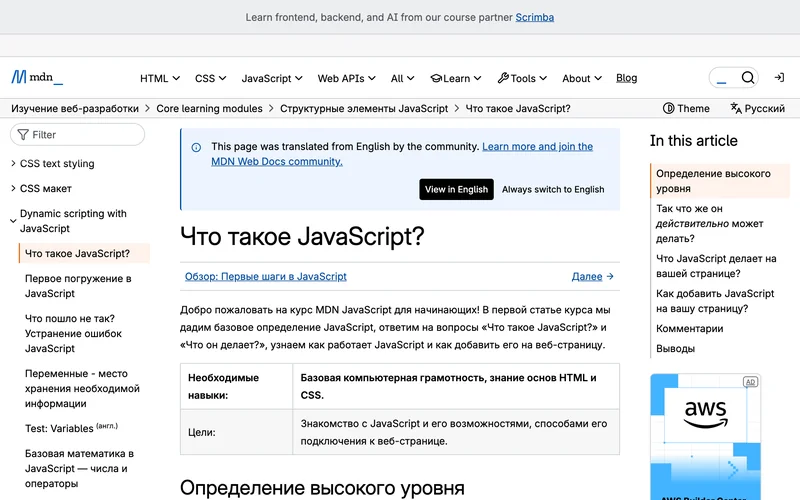Click Структурные элементы JavaScript breadcrumb
Viewport: 800px width, 500px height.
(364, 109)
